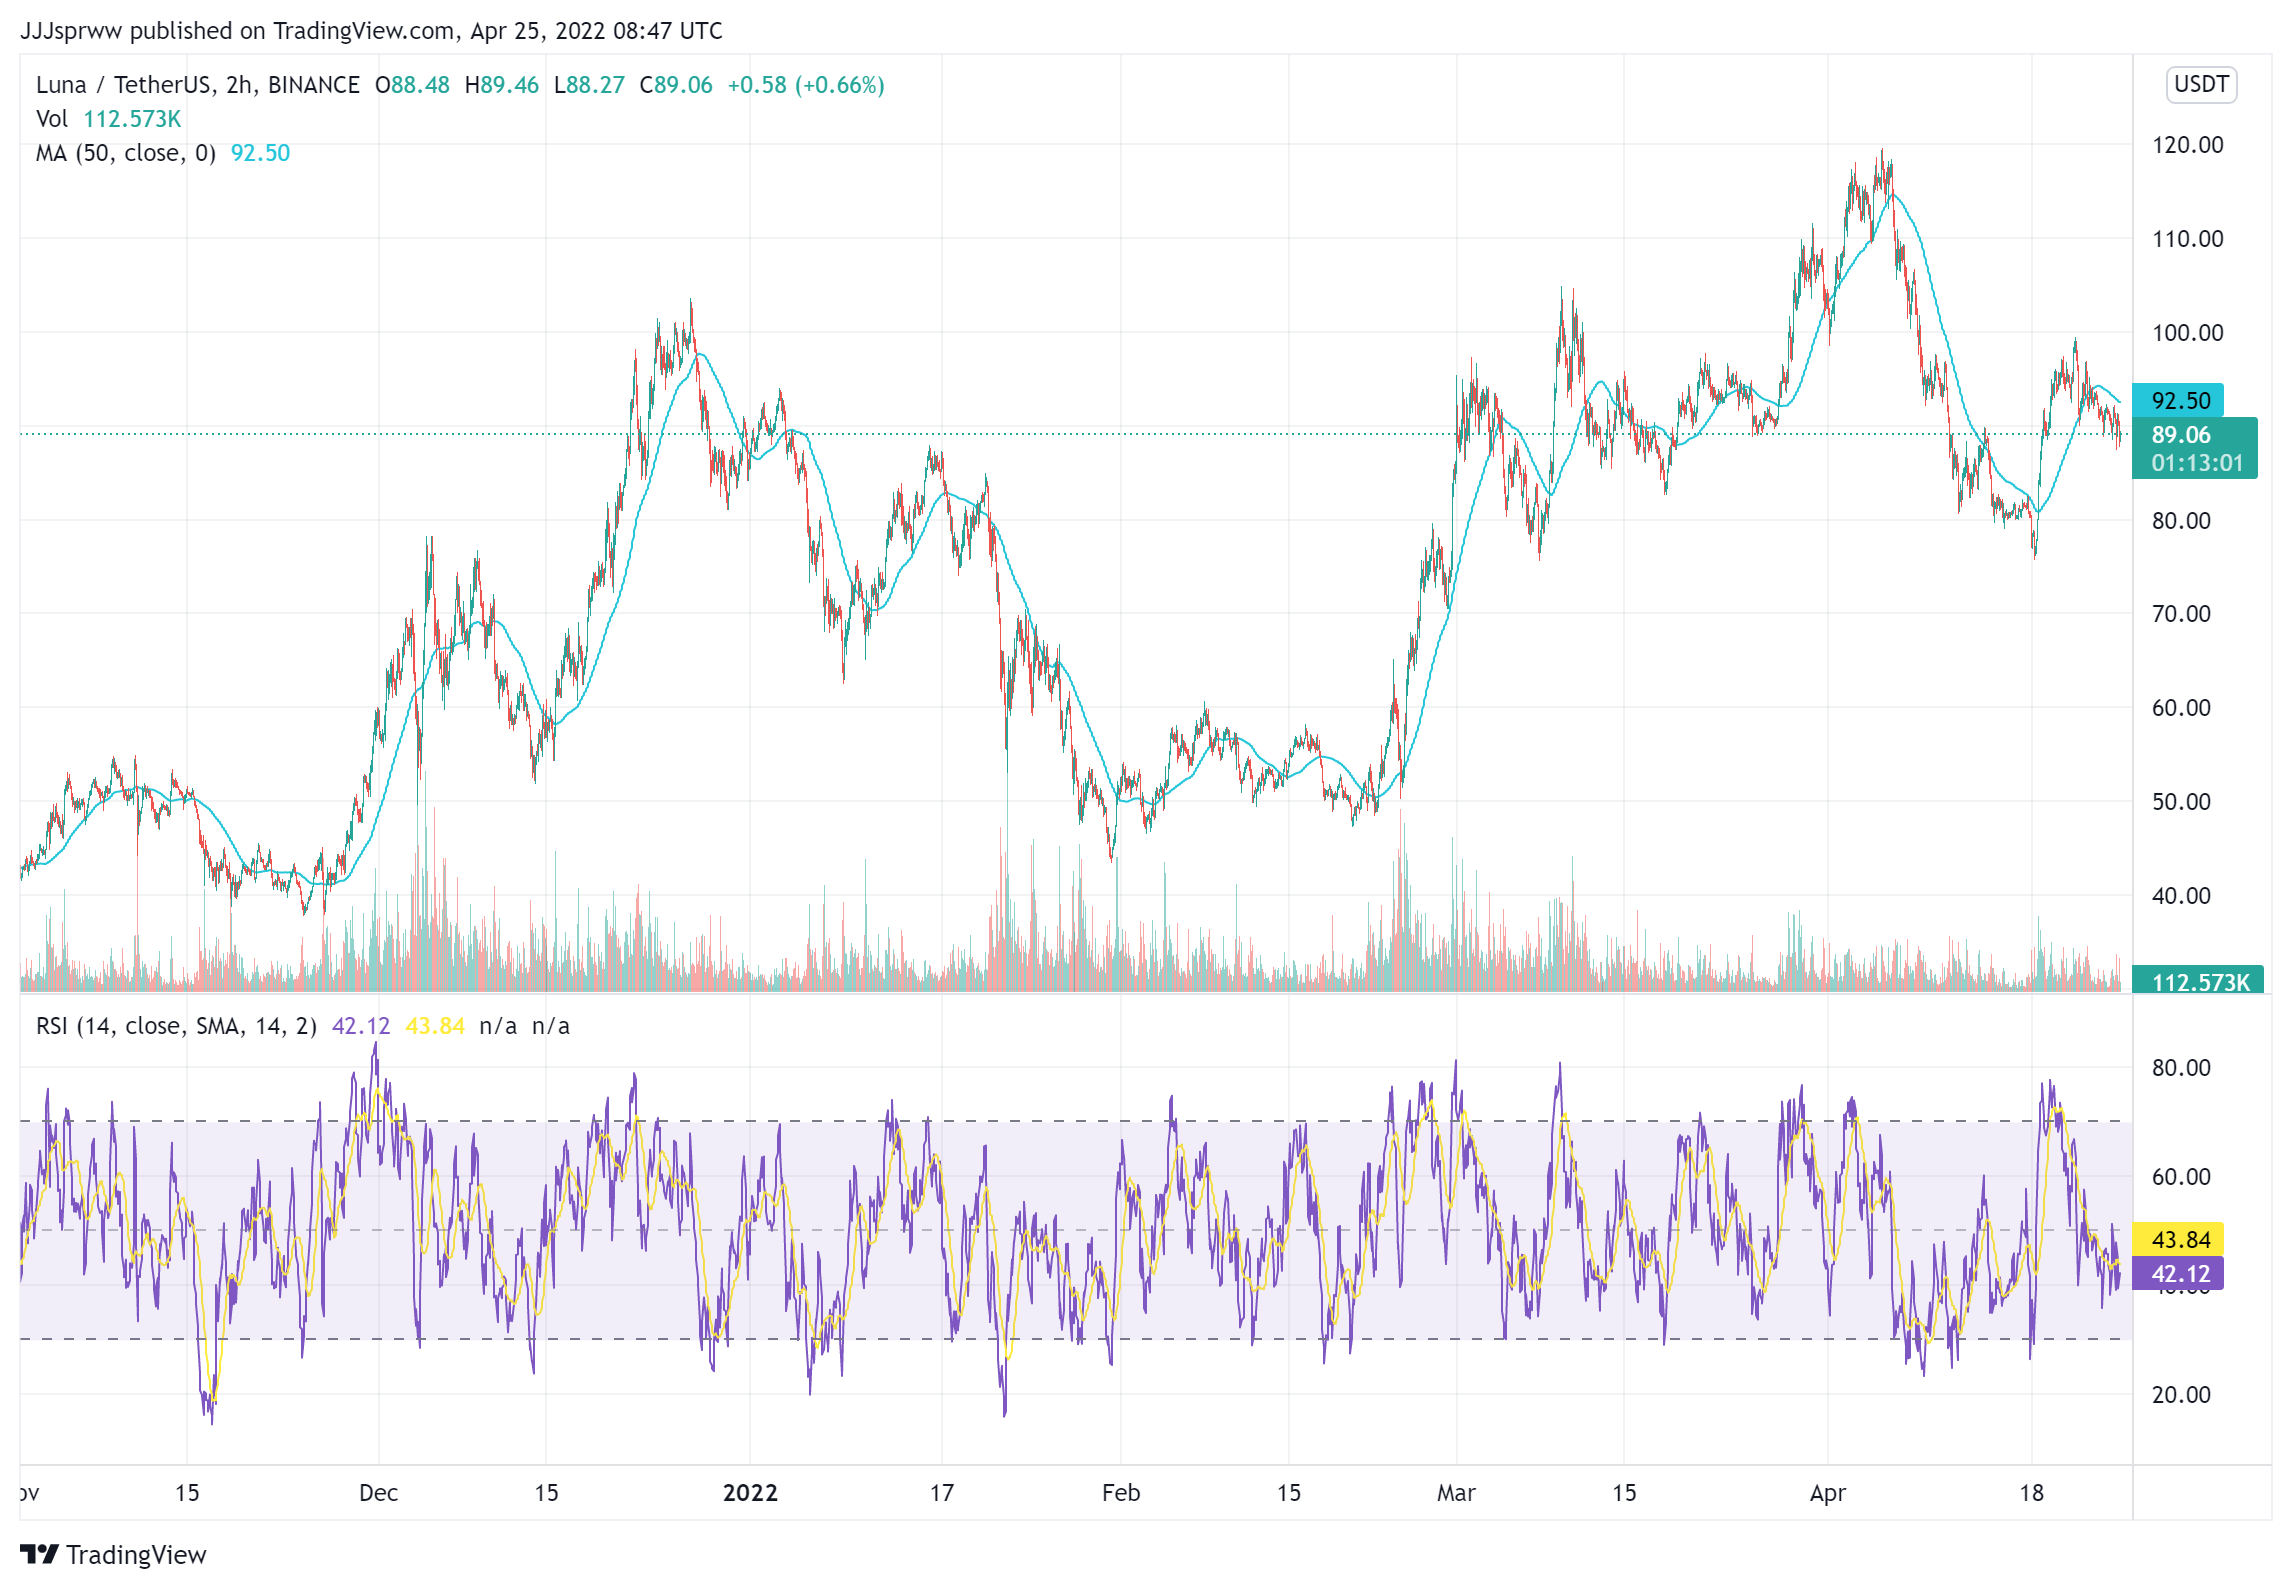Select the MA (50, close, 0) indicator label
This screenshot has width=2292, height=1590.
(126, 153)
